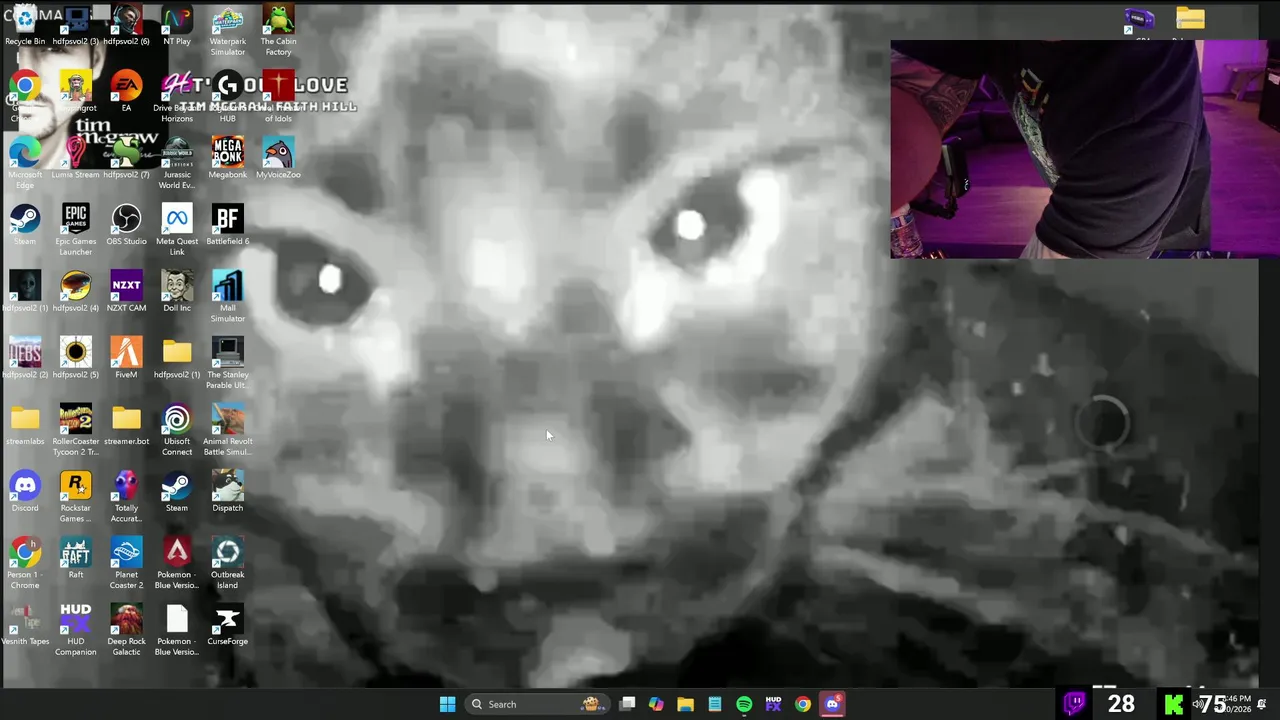Select the hdfpsvol2 (5) desktop icon
This screenshot has height=720, width=1280.
76,358
